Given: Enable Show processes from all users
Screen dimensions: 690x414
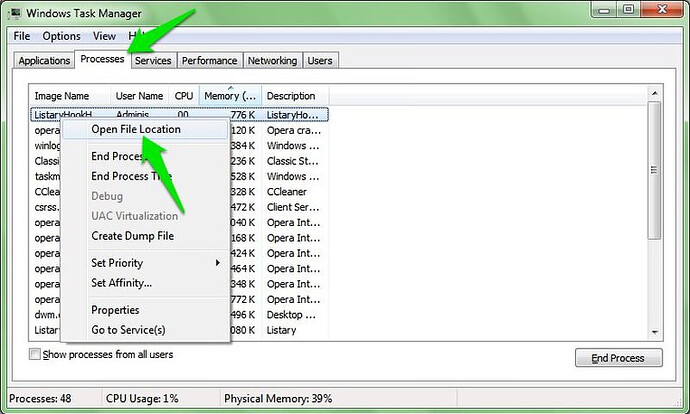Looking at the screenshot, I should [x=34, y=354].
